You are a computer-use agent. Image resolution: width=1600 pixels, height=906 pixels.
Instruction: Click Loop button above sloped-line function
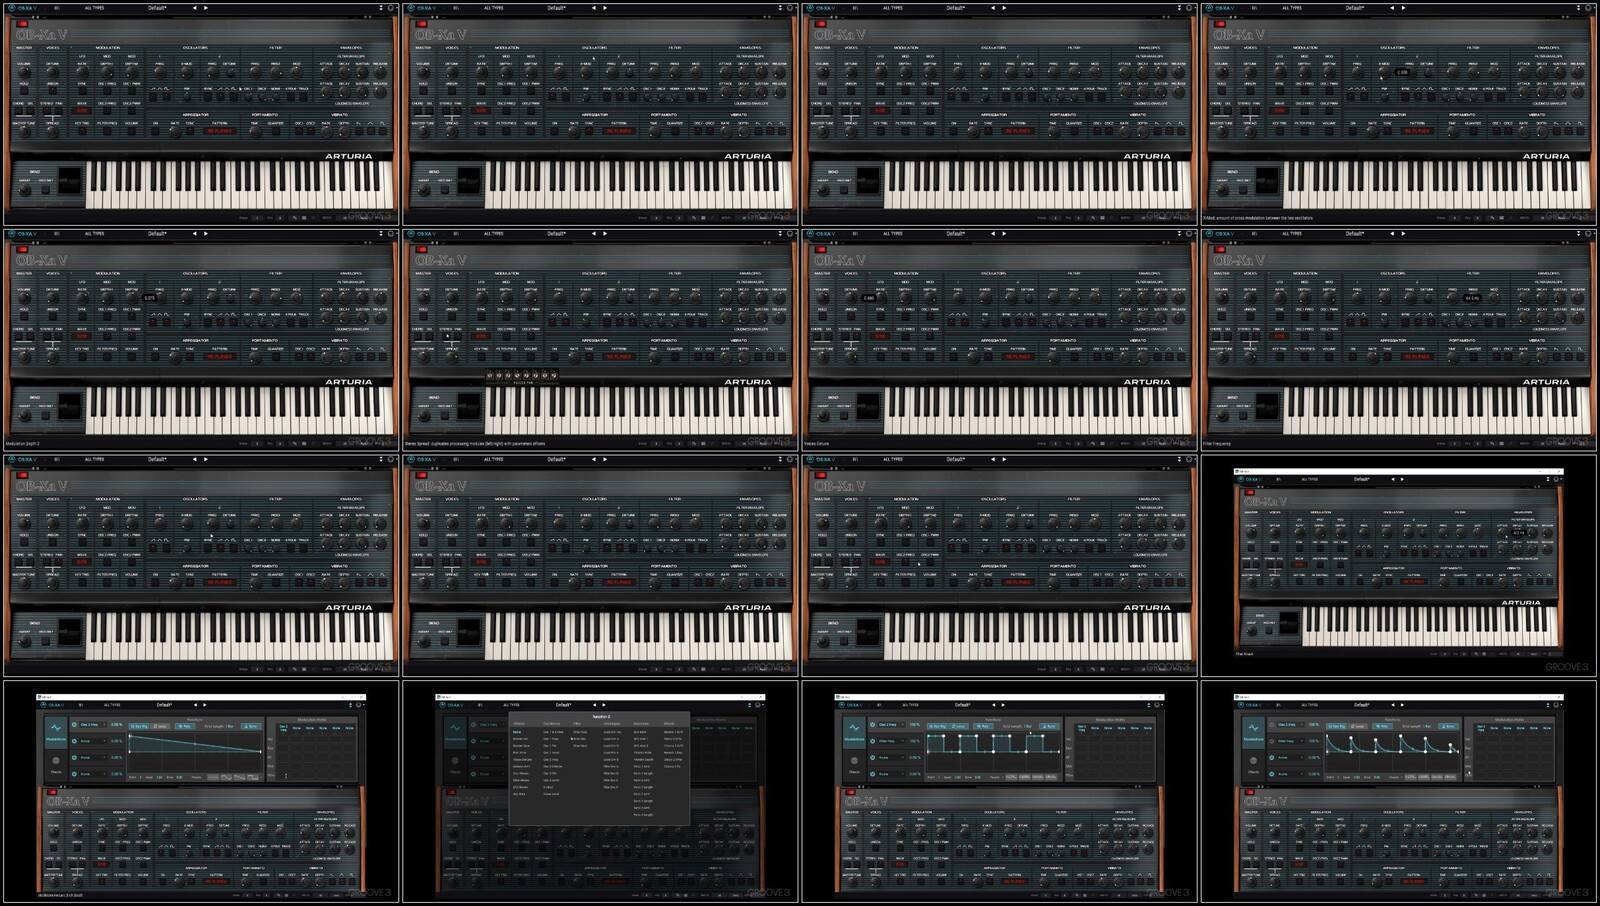pyautogui.click(x=161, y=726)
